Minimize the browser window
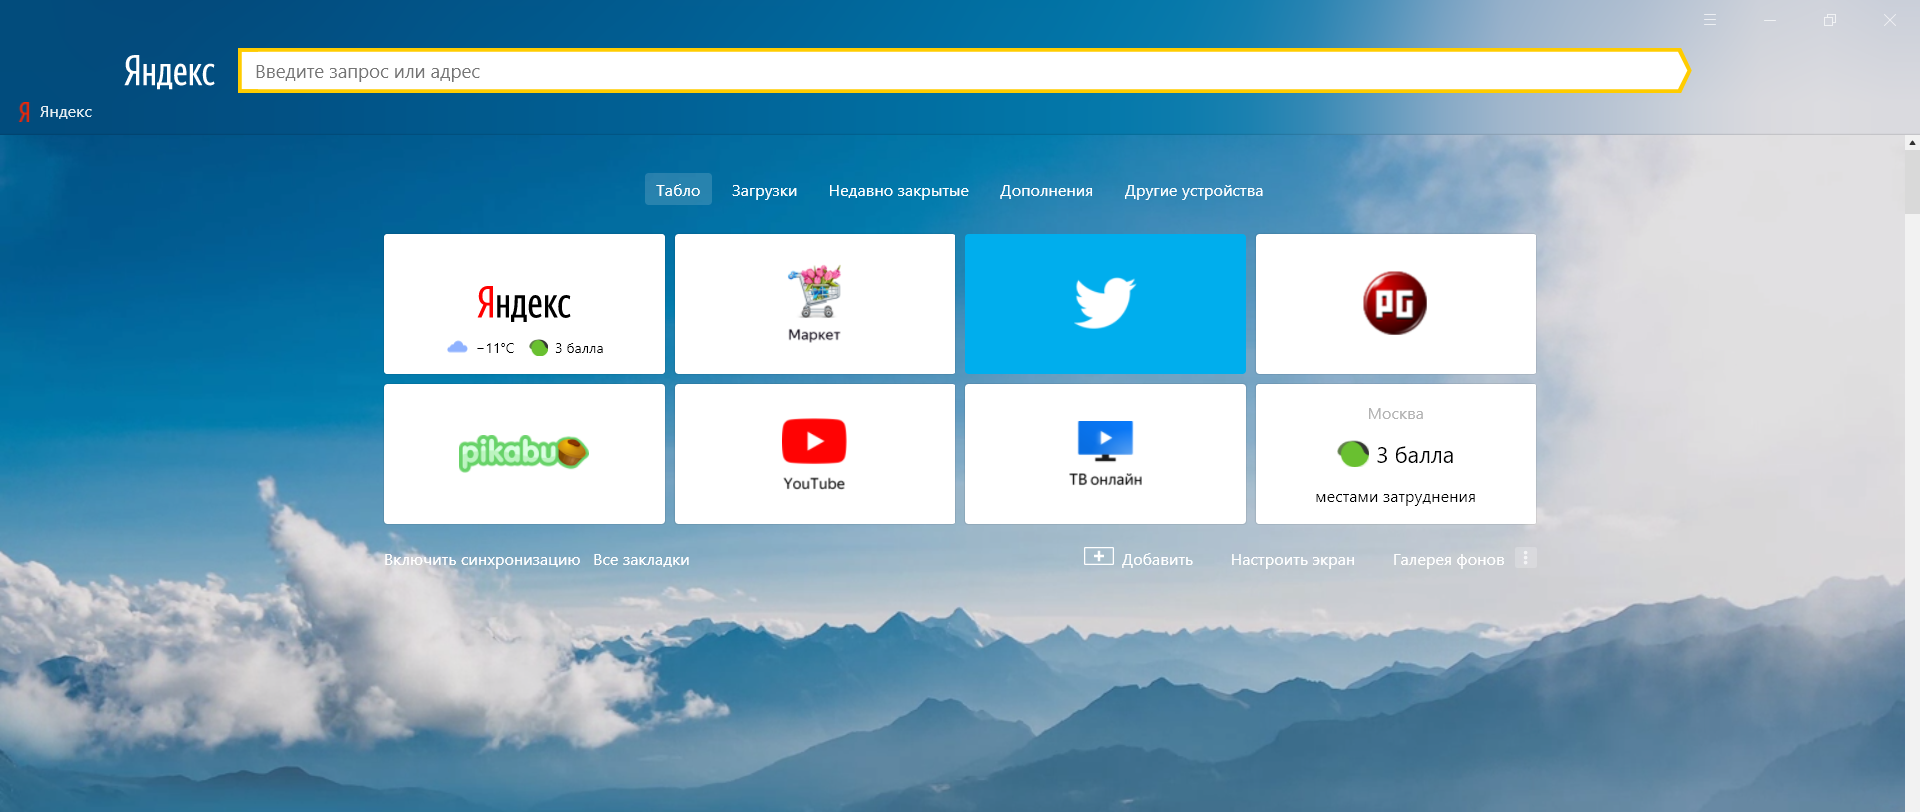Image resolution: width=1920 pixels, height=812 pixels. click(x=1770, y=20)
